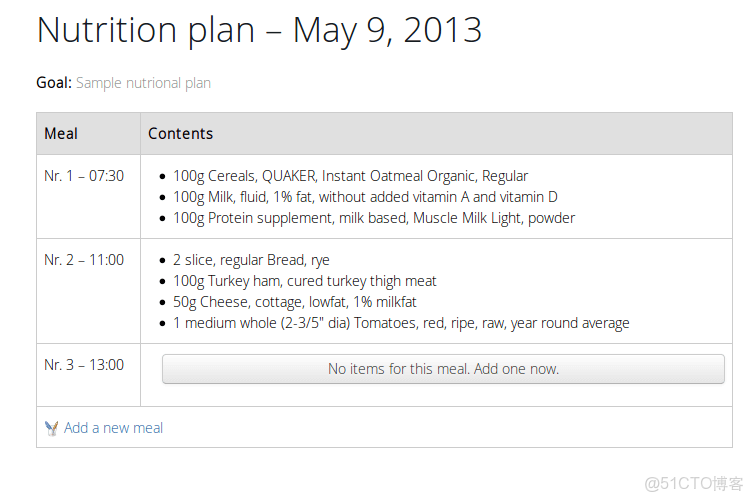Click the 2 slice rye Bread item
Screen dimensions: 754x502
pos(251,260)
